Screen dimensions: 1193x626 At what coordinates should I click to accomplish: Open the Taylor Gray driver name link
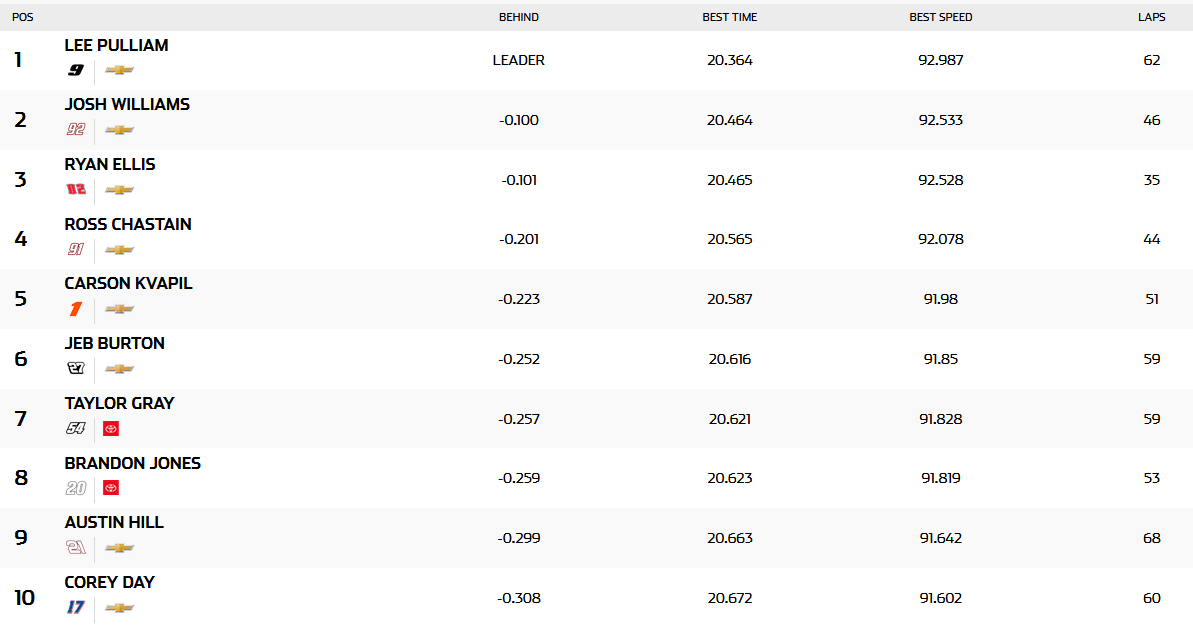pos(119,403)
